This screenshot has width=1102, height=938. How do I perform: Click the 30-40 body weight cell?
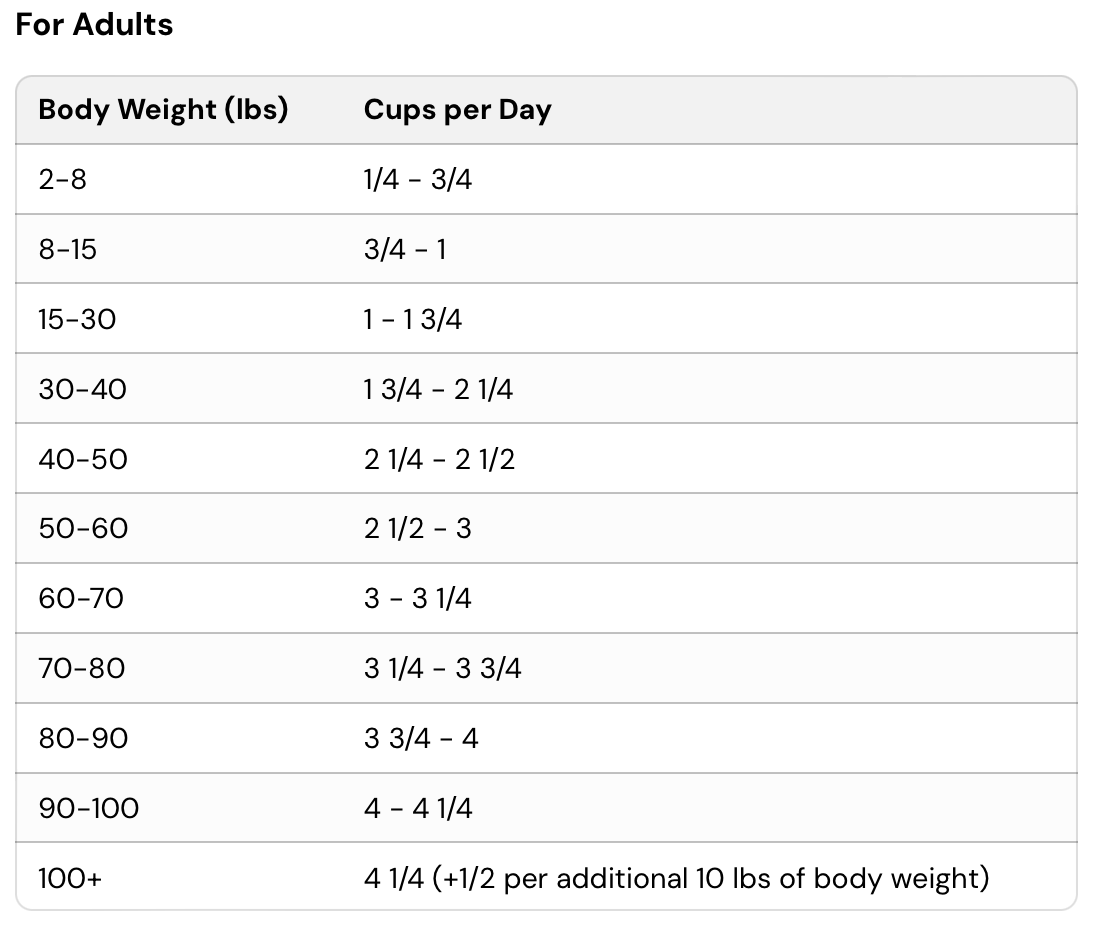point(82,389)
